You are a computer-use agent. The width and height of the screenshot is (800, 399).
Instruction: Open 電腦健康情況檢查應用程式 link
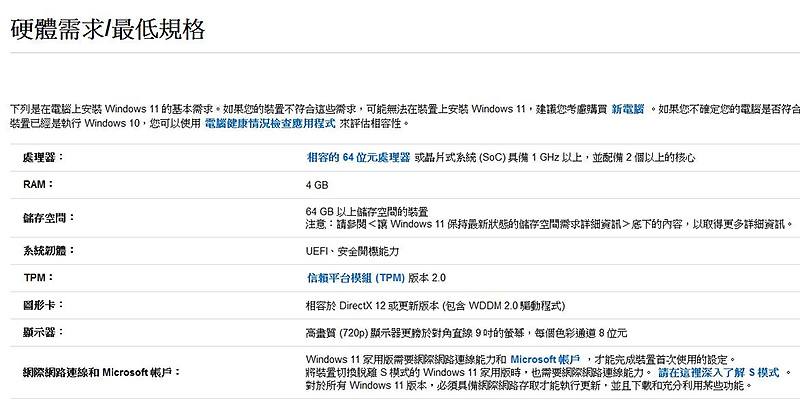270,123
